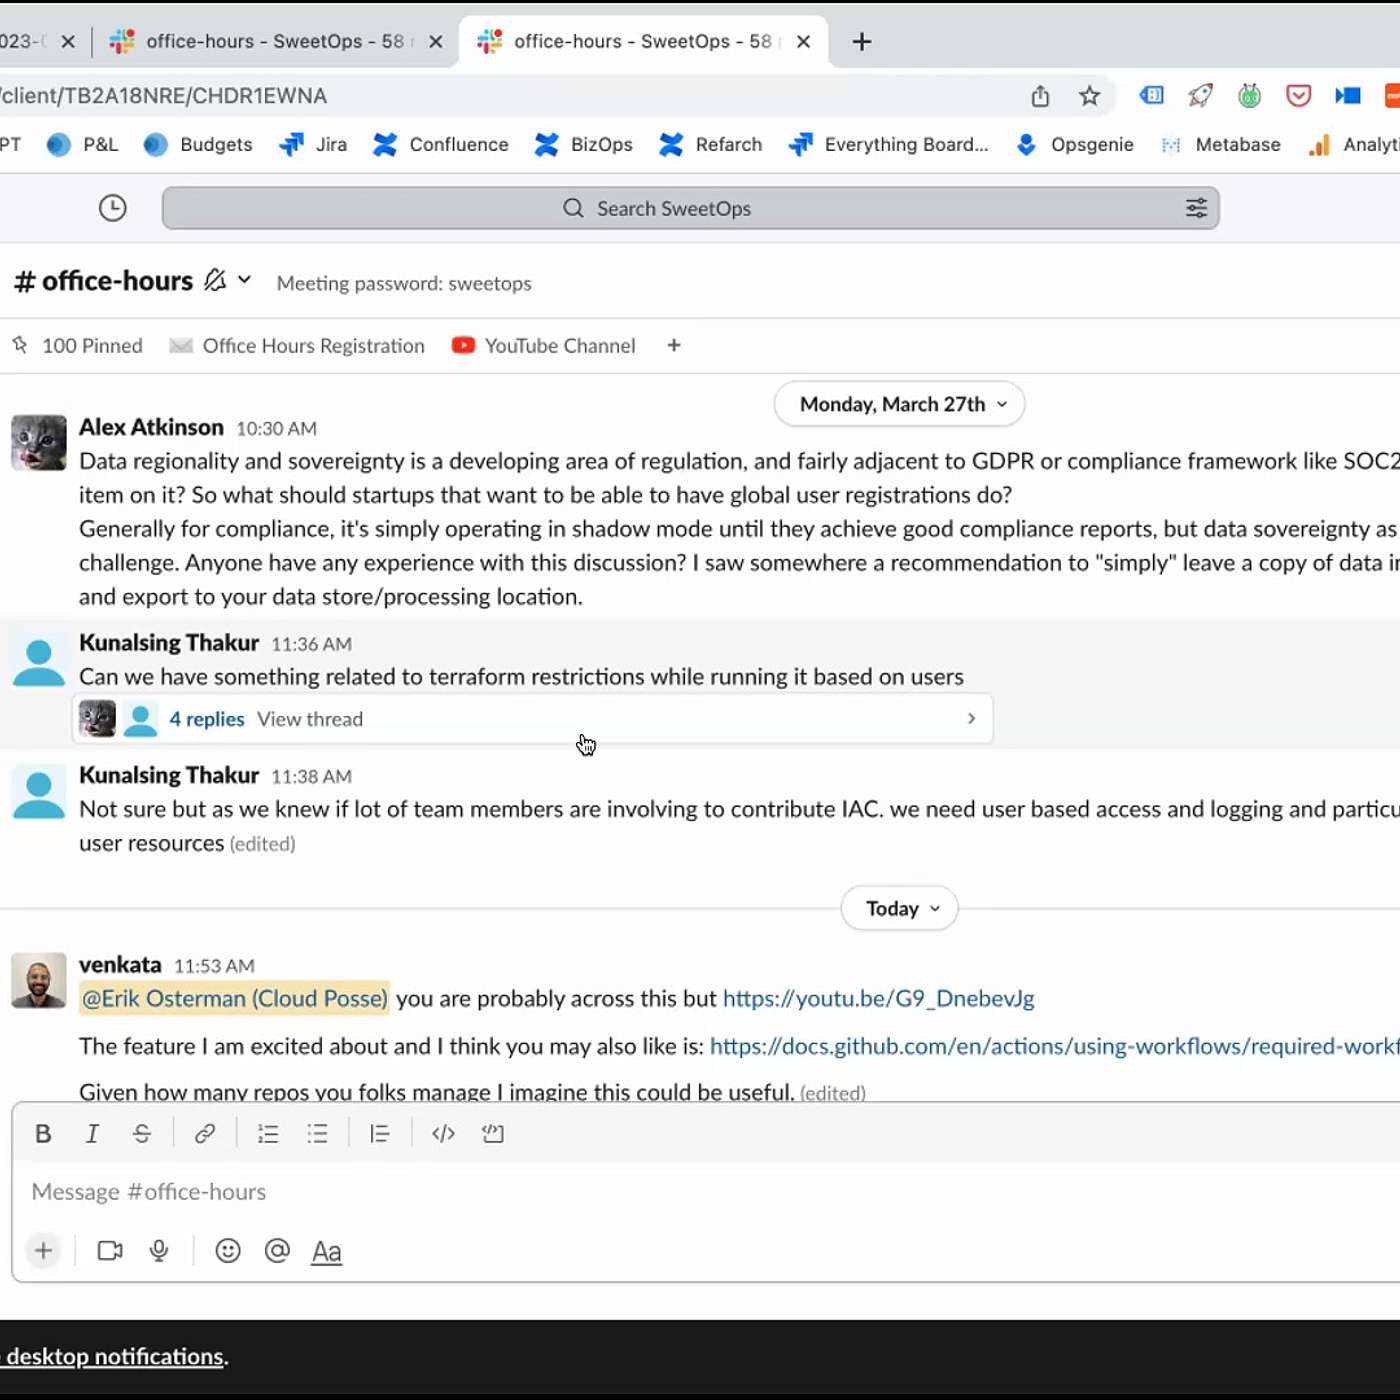The image size is (1400, 1400).
Task: Record a video clip
Action: click(x=110, y=1251)
